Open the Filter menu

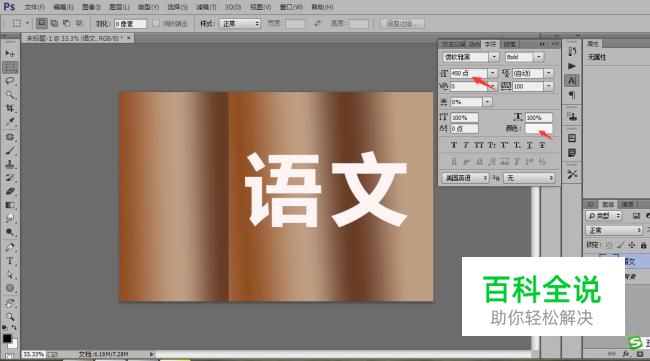[x=206, y=7]
